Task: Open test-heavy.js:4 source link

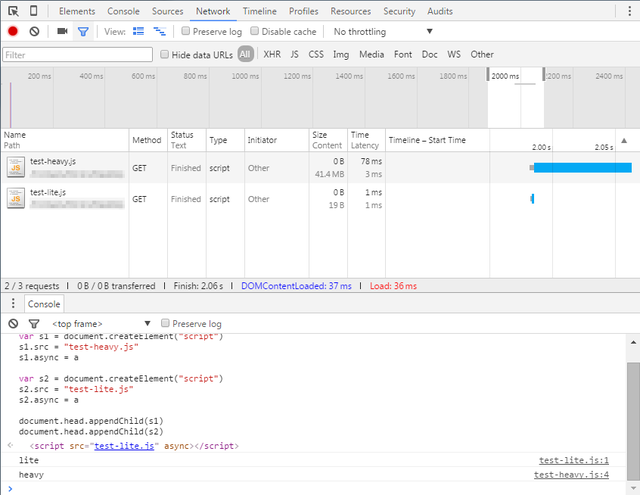Action: tap(571, 475)
